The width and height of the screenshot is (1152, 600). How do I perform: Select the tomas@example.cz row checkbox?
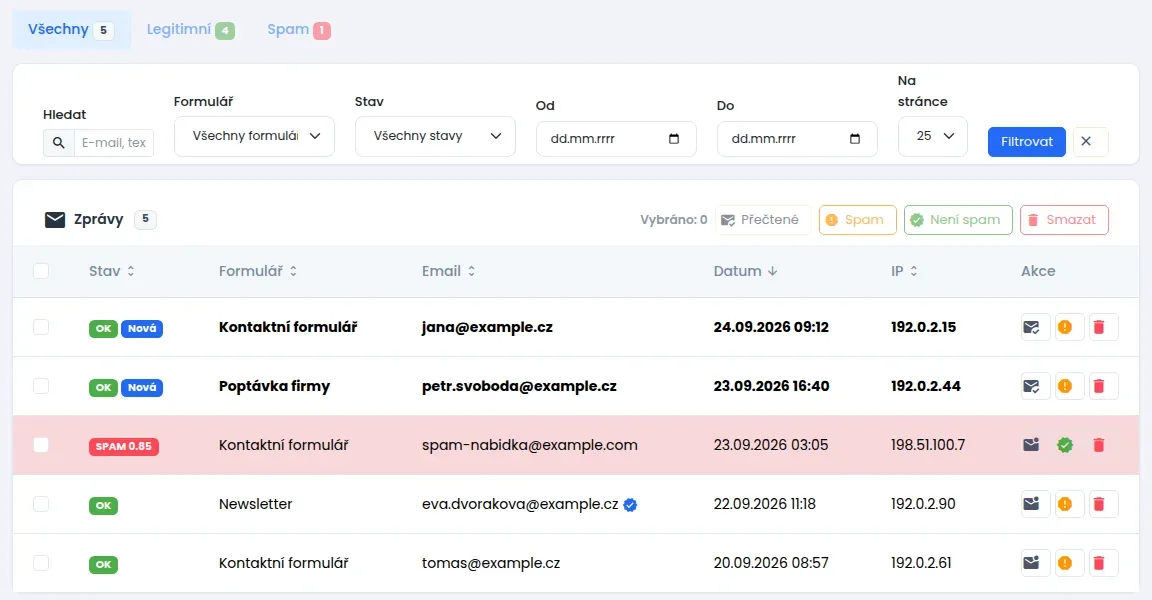(41, 563)
